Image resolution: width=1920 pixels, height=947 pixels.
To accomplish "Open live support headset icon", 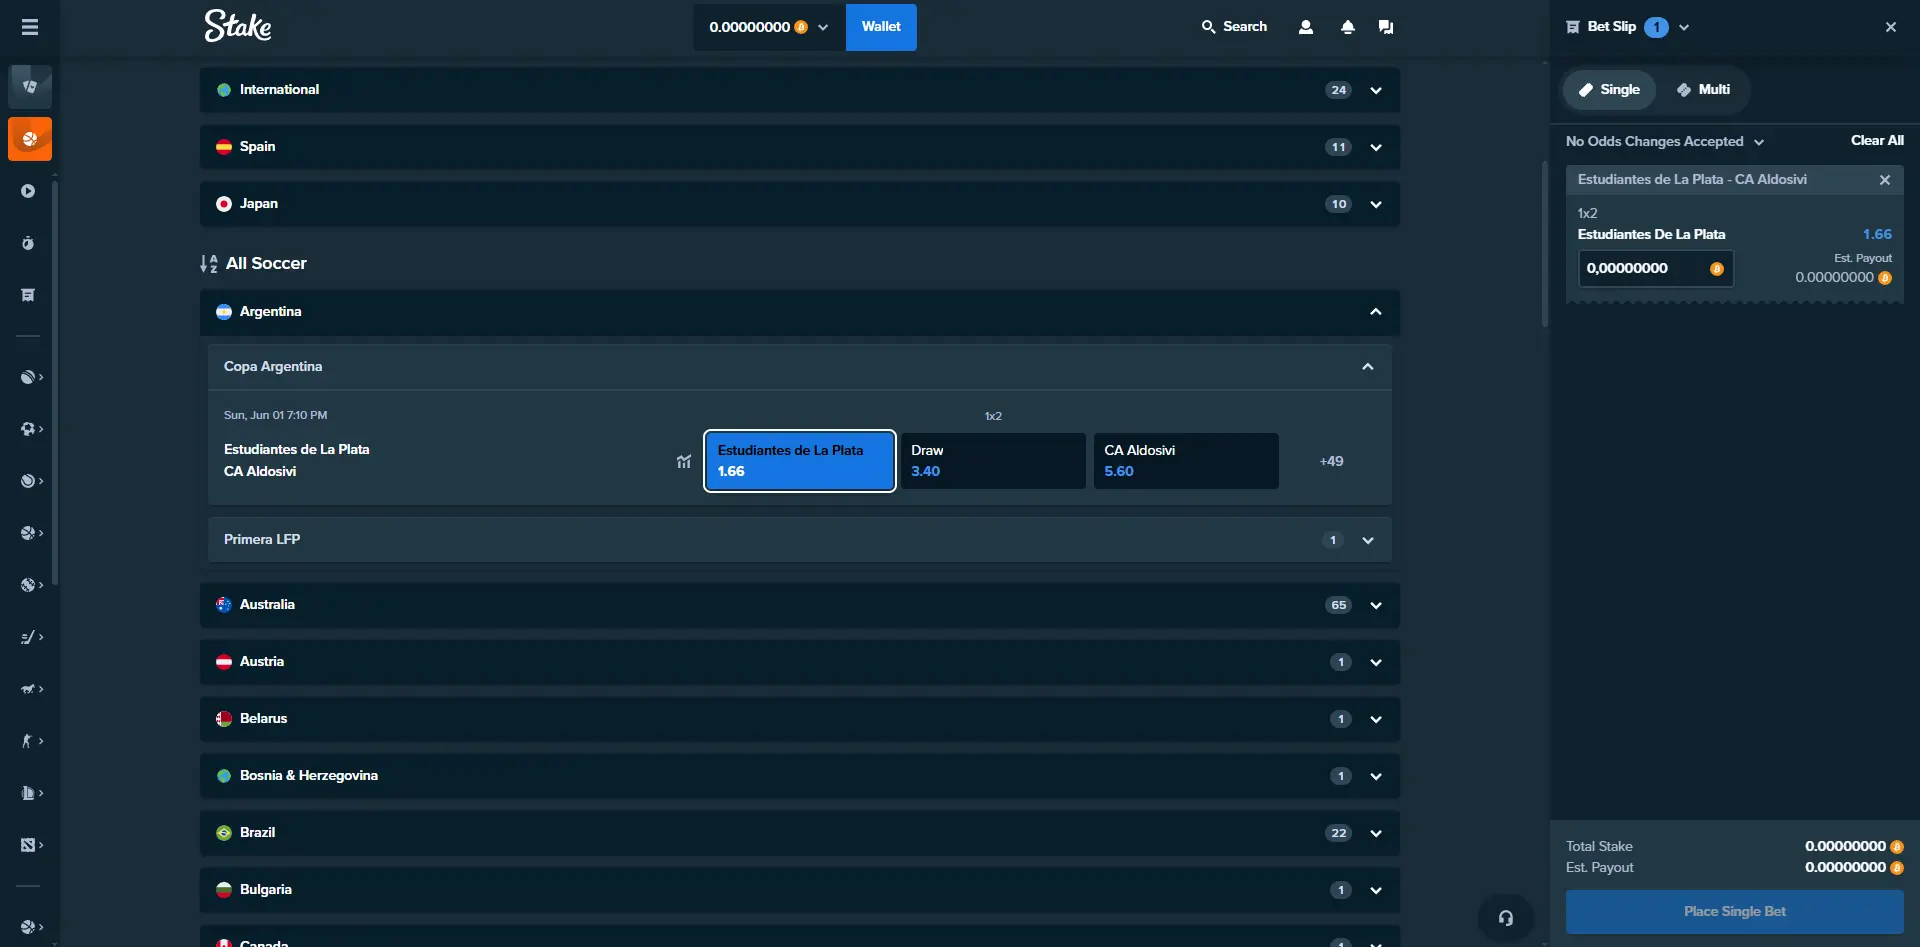I will (x=1506, y=918).
